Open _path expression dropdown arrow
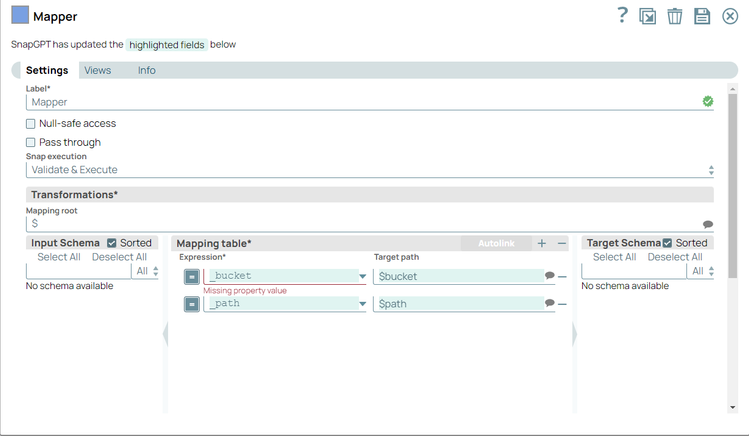 pyautogui.click(x=362, y=304)
